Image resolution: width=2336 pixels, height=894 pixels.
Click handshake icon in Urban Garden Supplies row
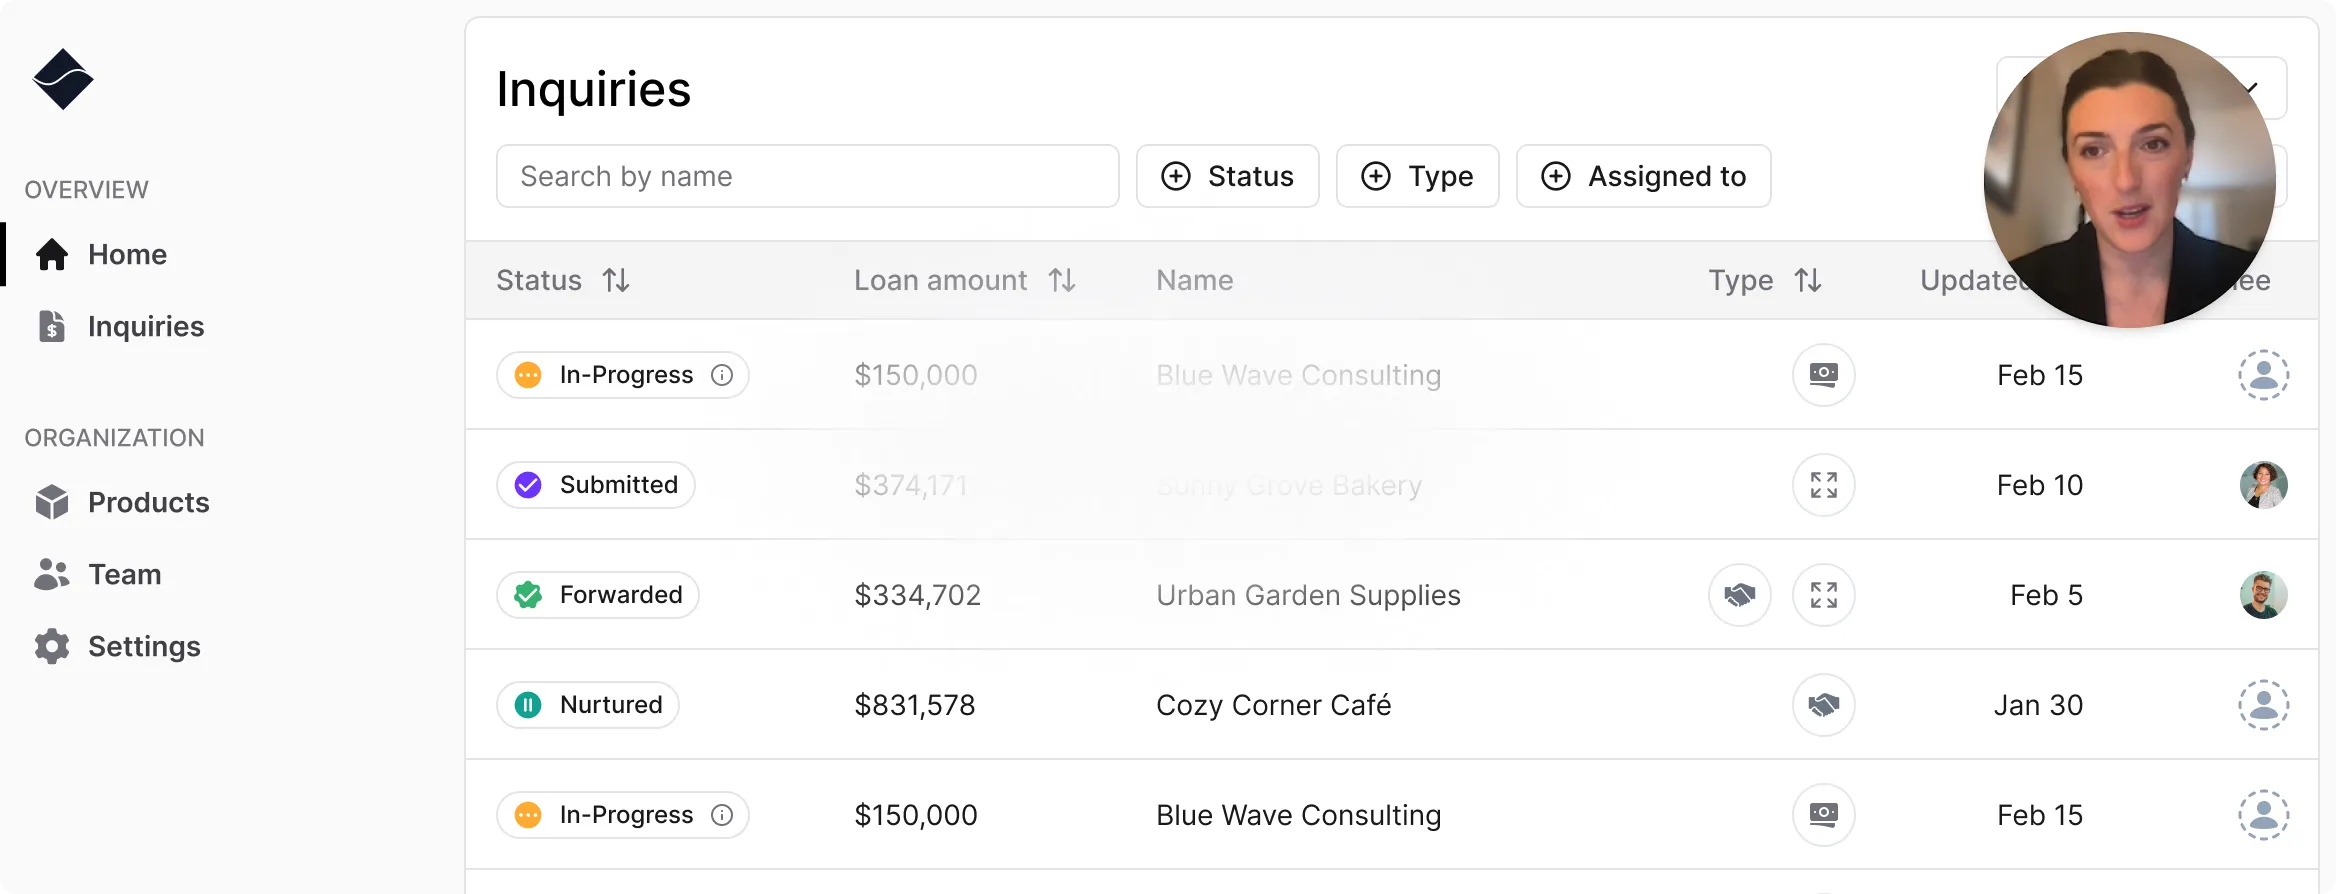click(1739, 595)
